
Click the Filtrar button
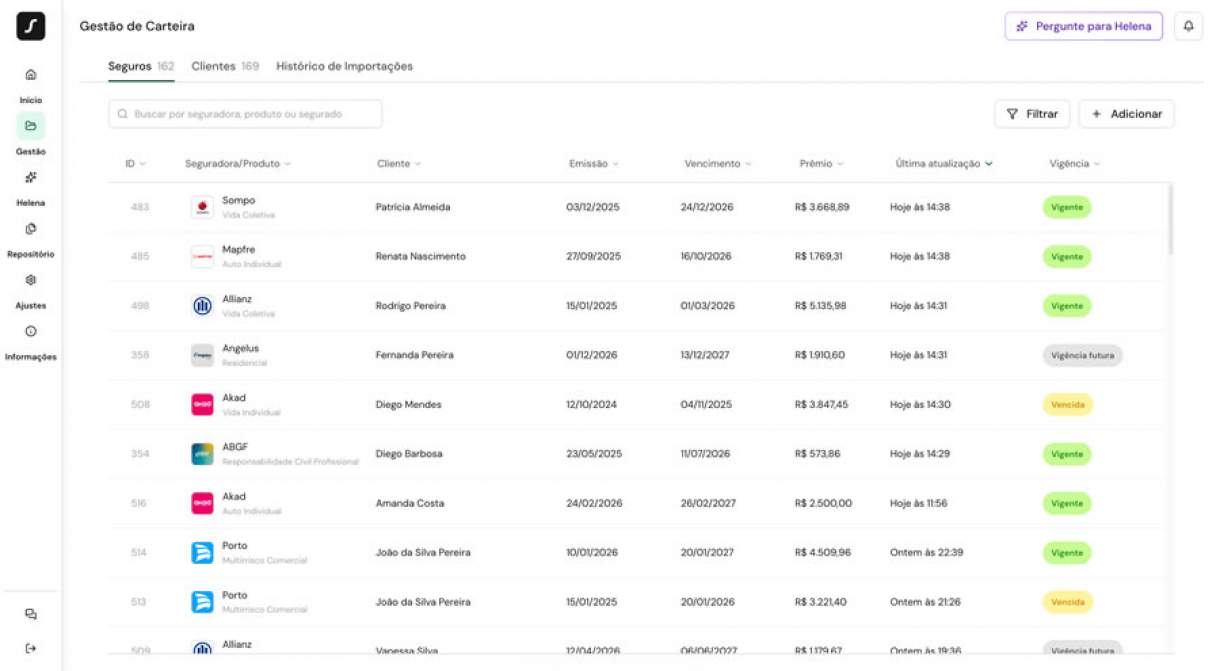tap(1031, 114)
